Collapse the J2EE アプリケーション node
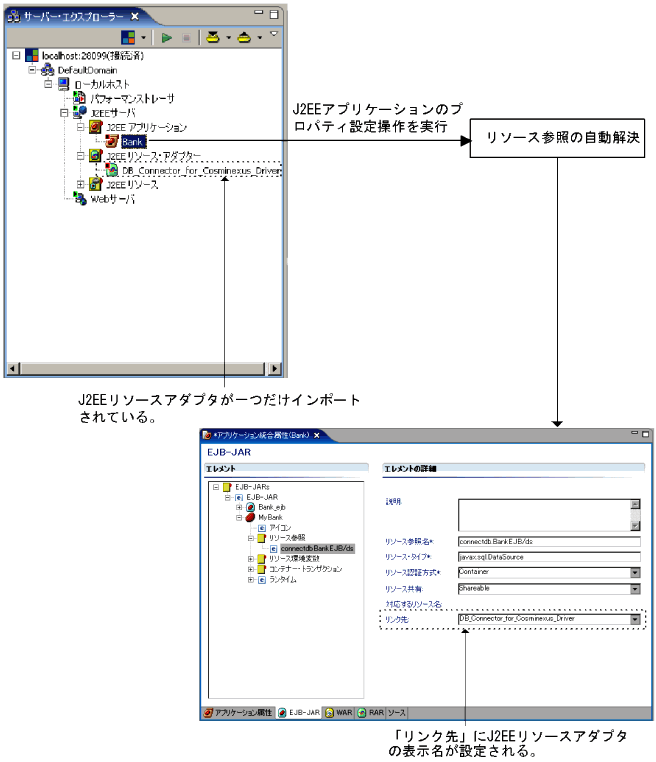This screenshot has height=762, width=656. tap(81, 127)
